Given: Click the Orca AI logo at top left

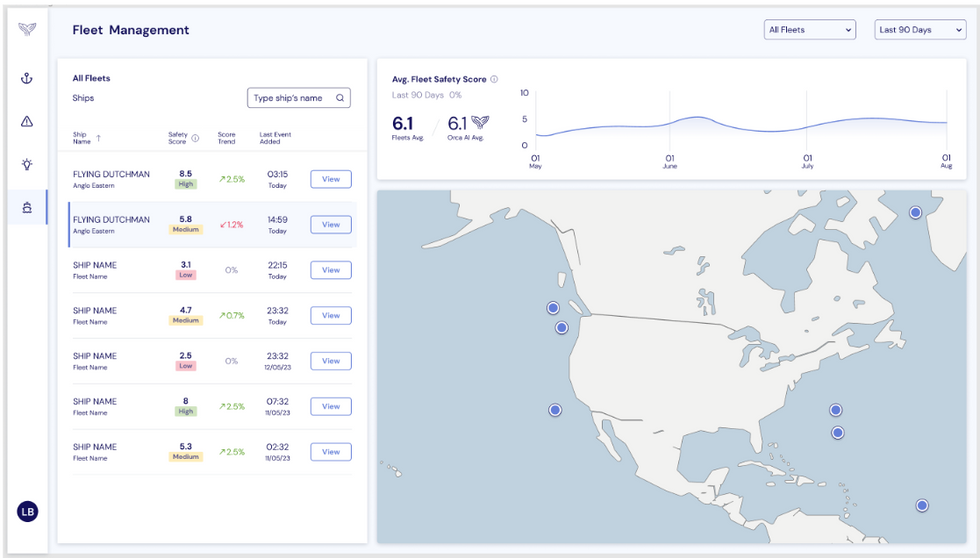Looking at the screenshot, I should 27,29.
